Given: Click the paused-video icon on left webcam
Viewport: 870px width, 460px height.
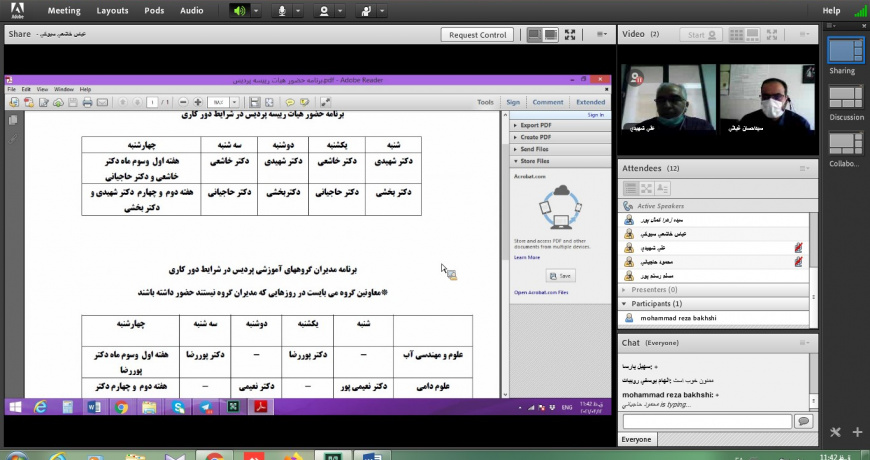Looking at the screenshot, I should [x=636, y=77].
